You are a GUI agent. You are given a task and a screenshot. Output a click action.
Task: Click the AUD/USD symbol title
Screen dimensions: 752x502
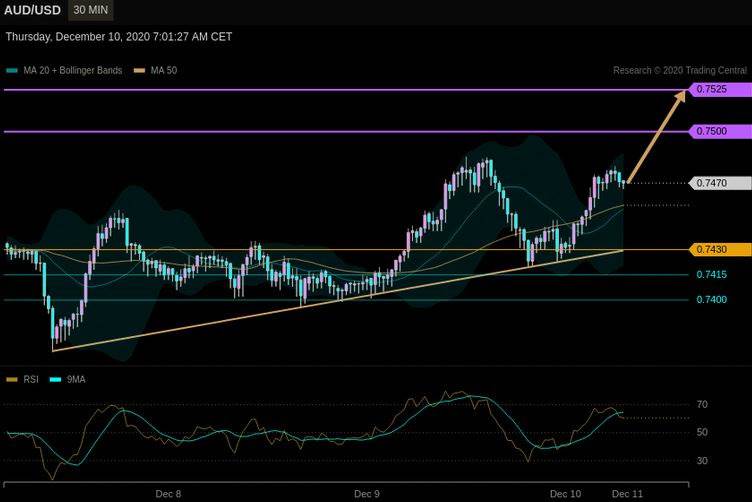pos(32,10)
